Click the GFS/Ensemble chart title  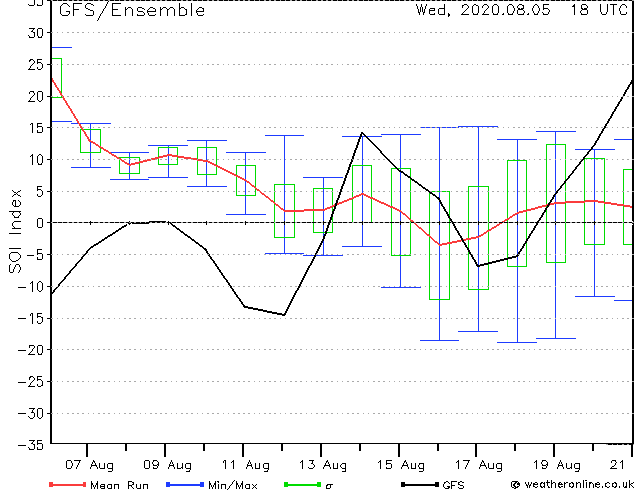pos(132,10)
